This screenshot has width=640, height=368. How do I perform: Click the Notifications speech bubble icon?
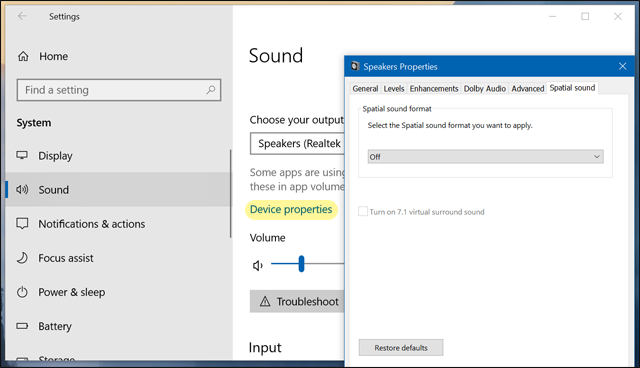(x=22, y=224)
